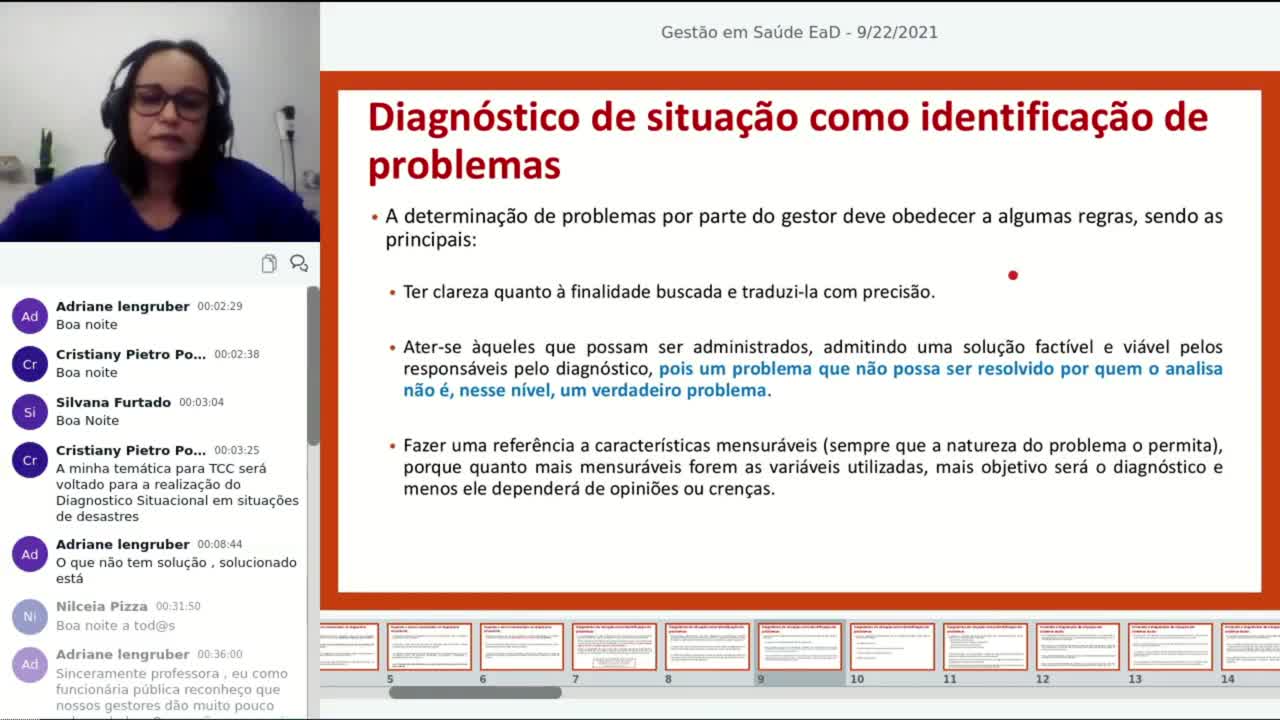Click timestamp 00:36:00 in chat
This screenshot has width=1280, height=720.
[220, 654]
